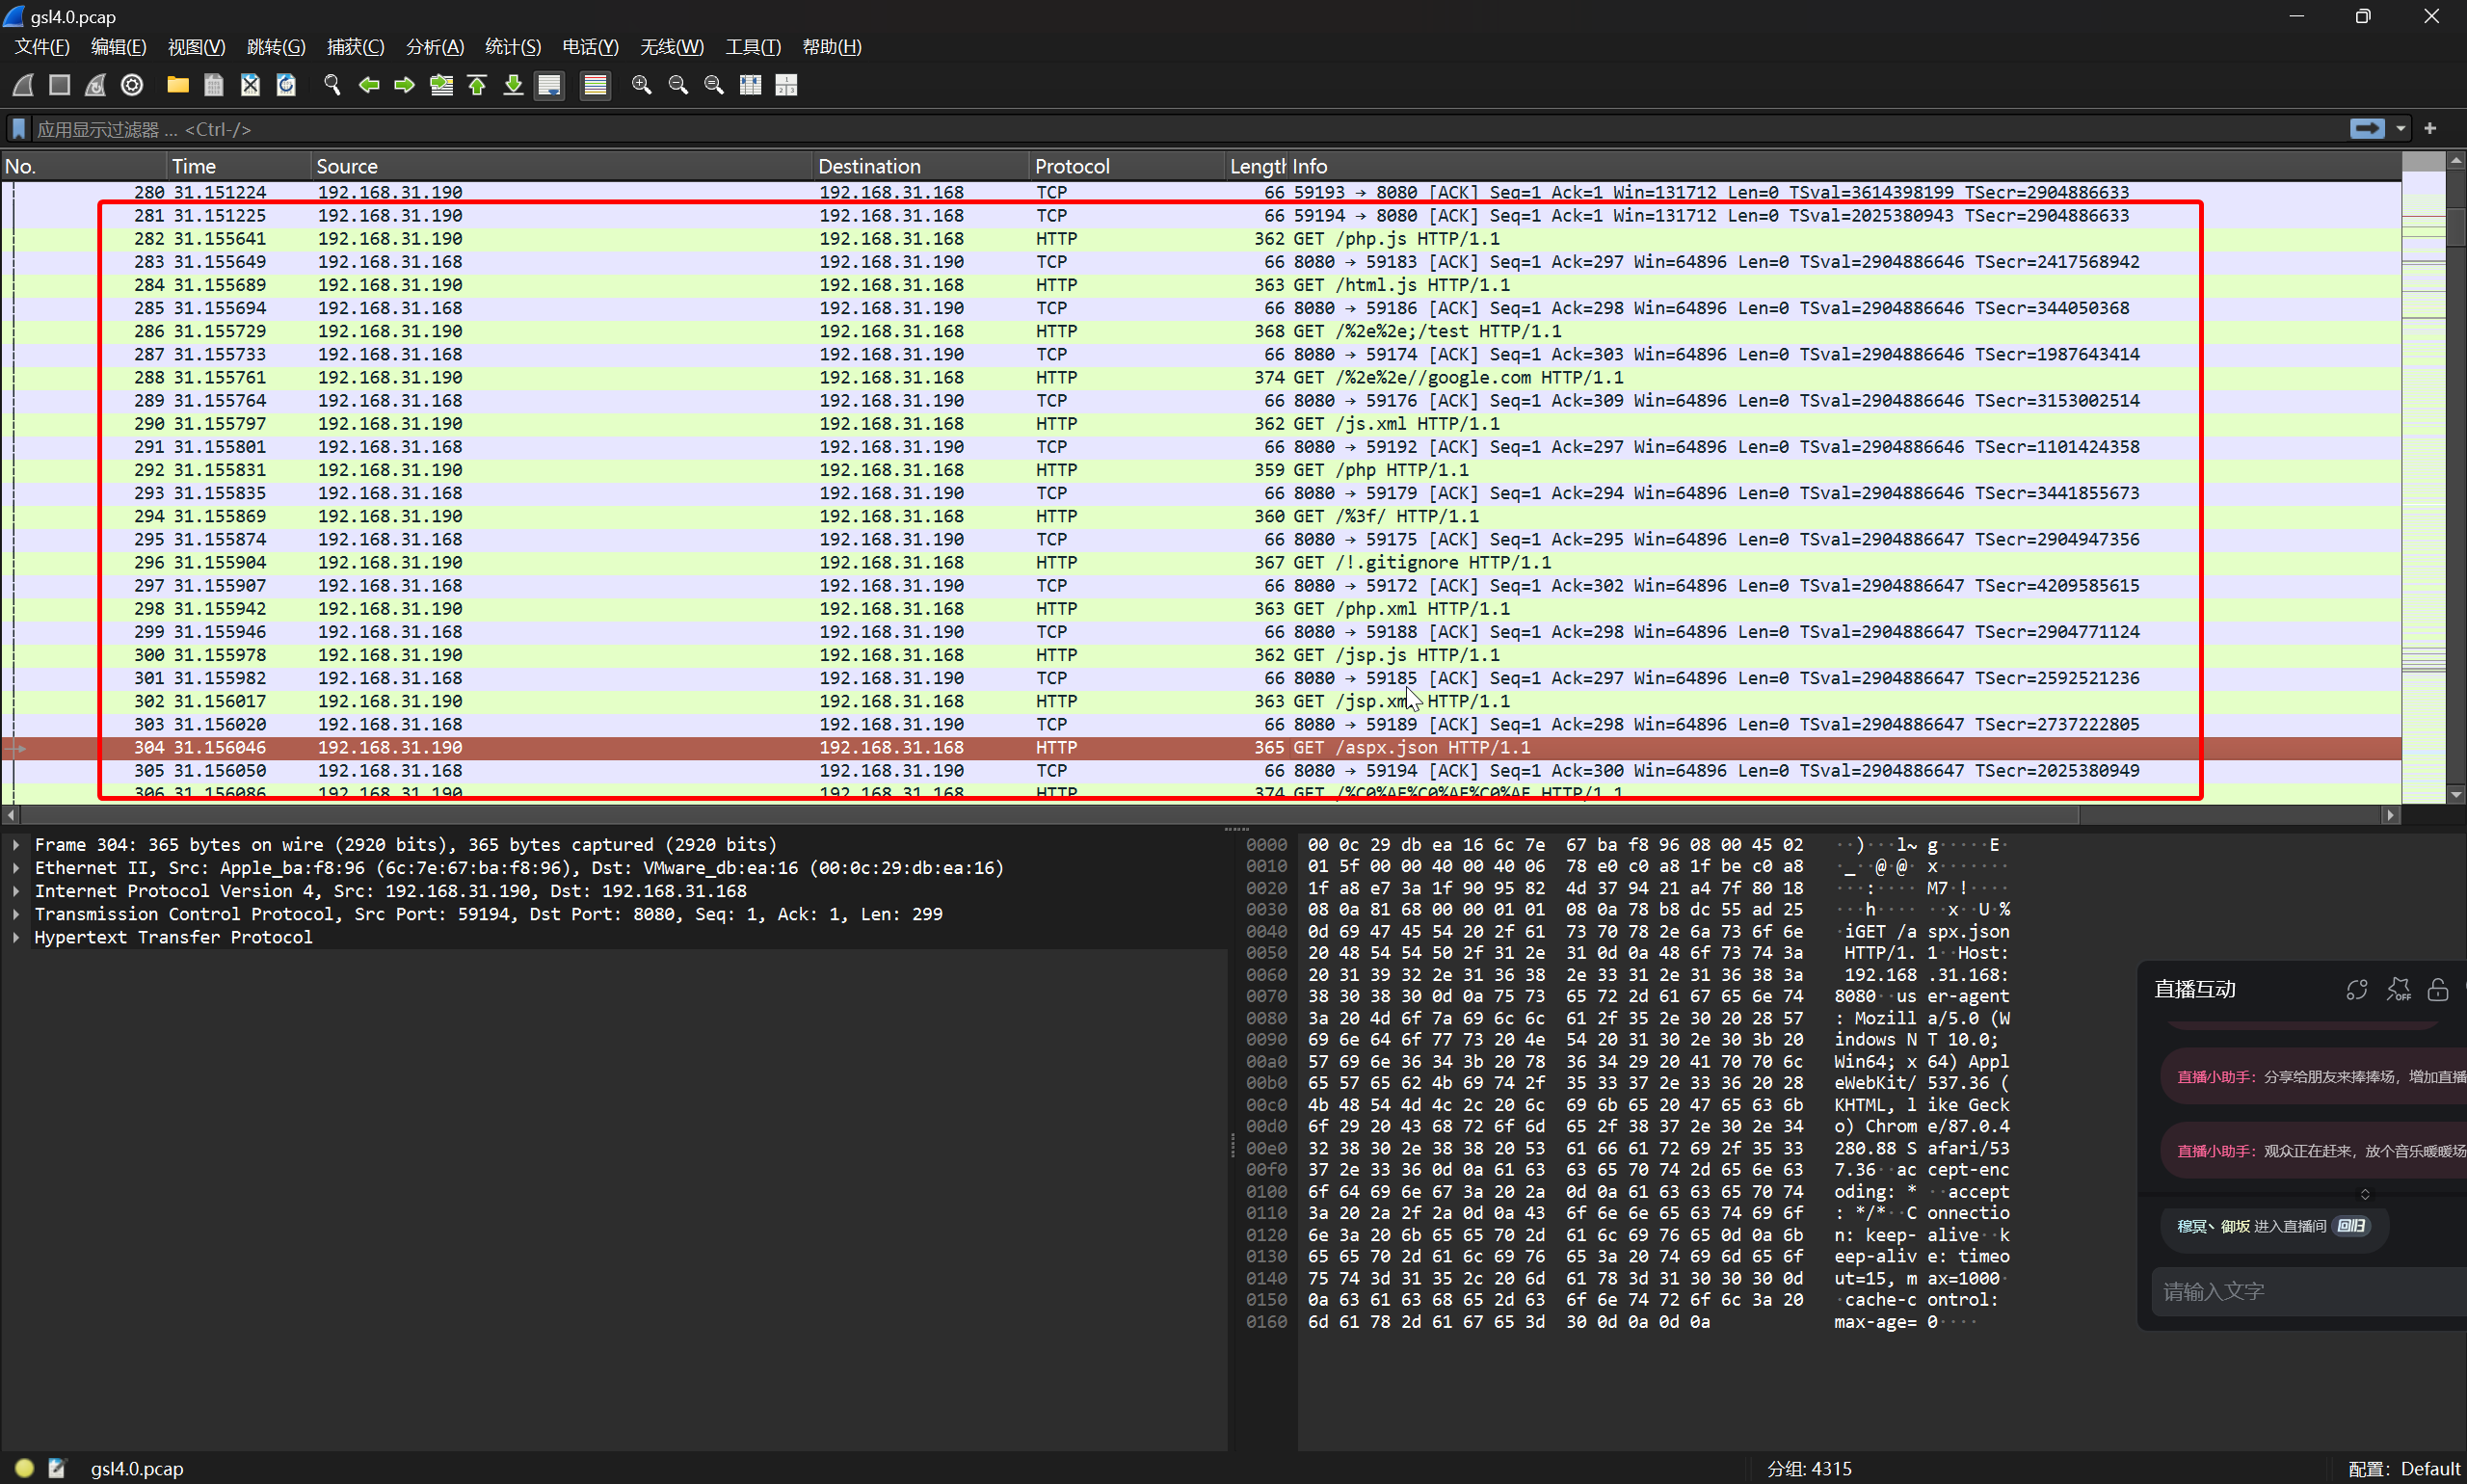The height and width of the screenshot is (1484, 2467).
Task: Save the capture file using toolbar icon
Action: pos(214,85)
